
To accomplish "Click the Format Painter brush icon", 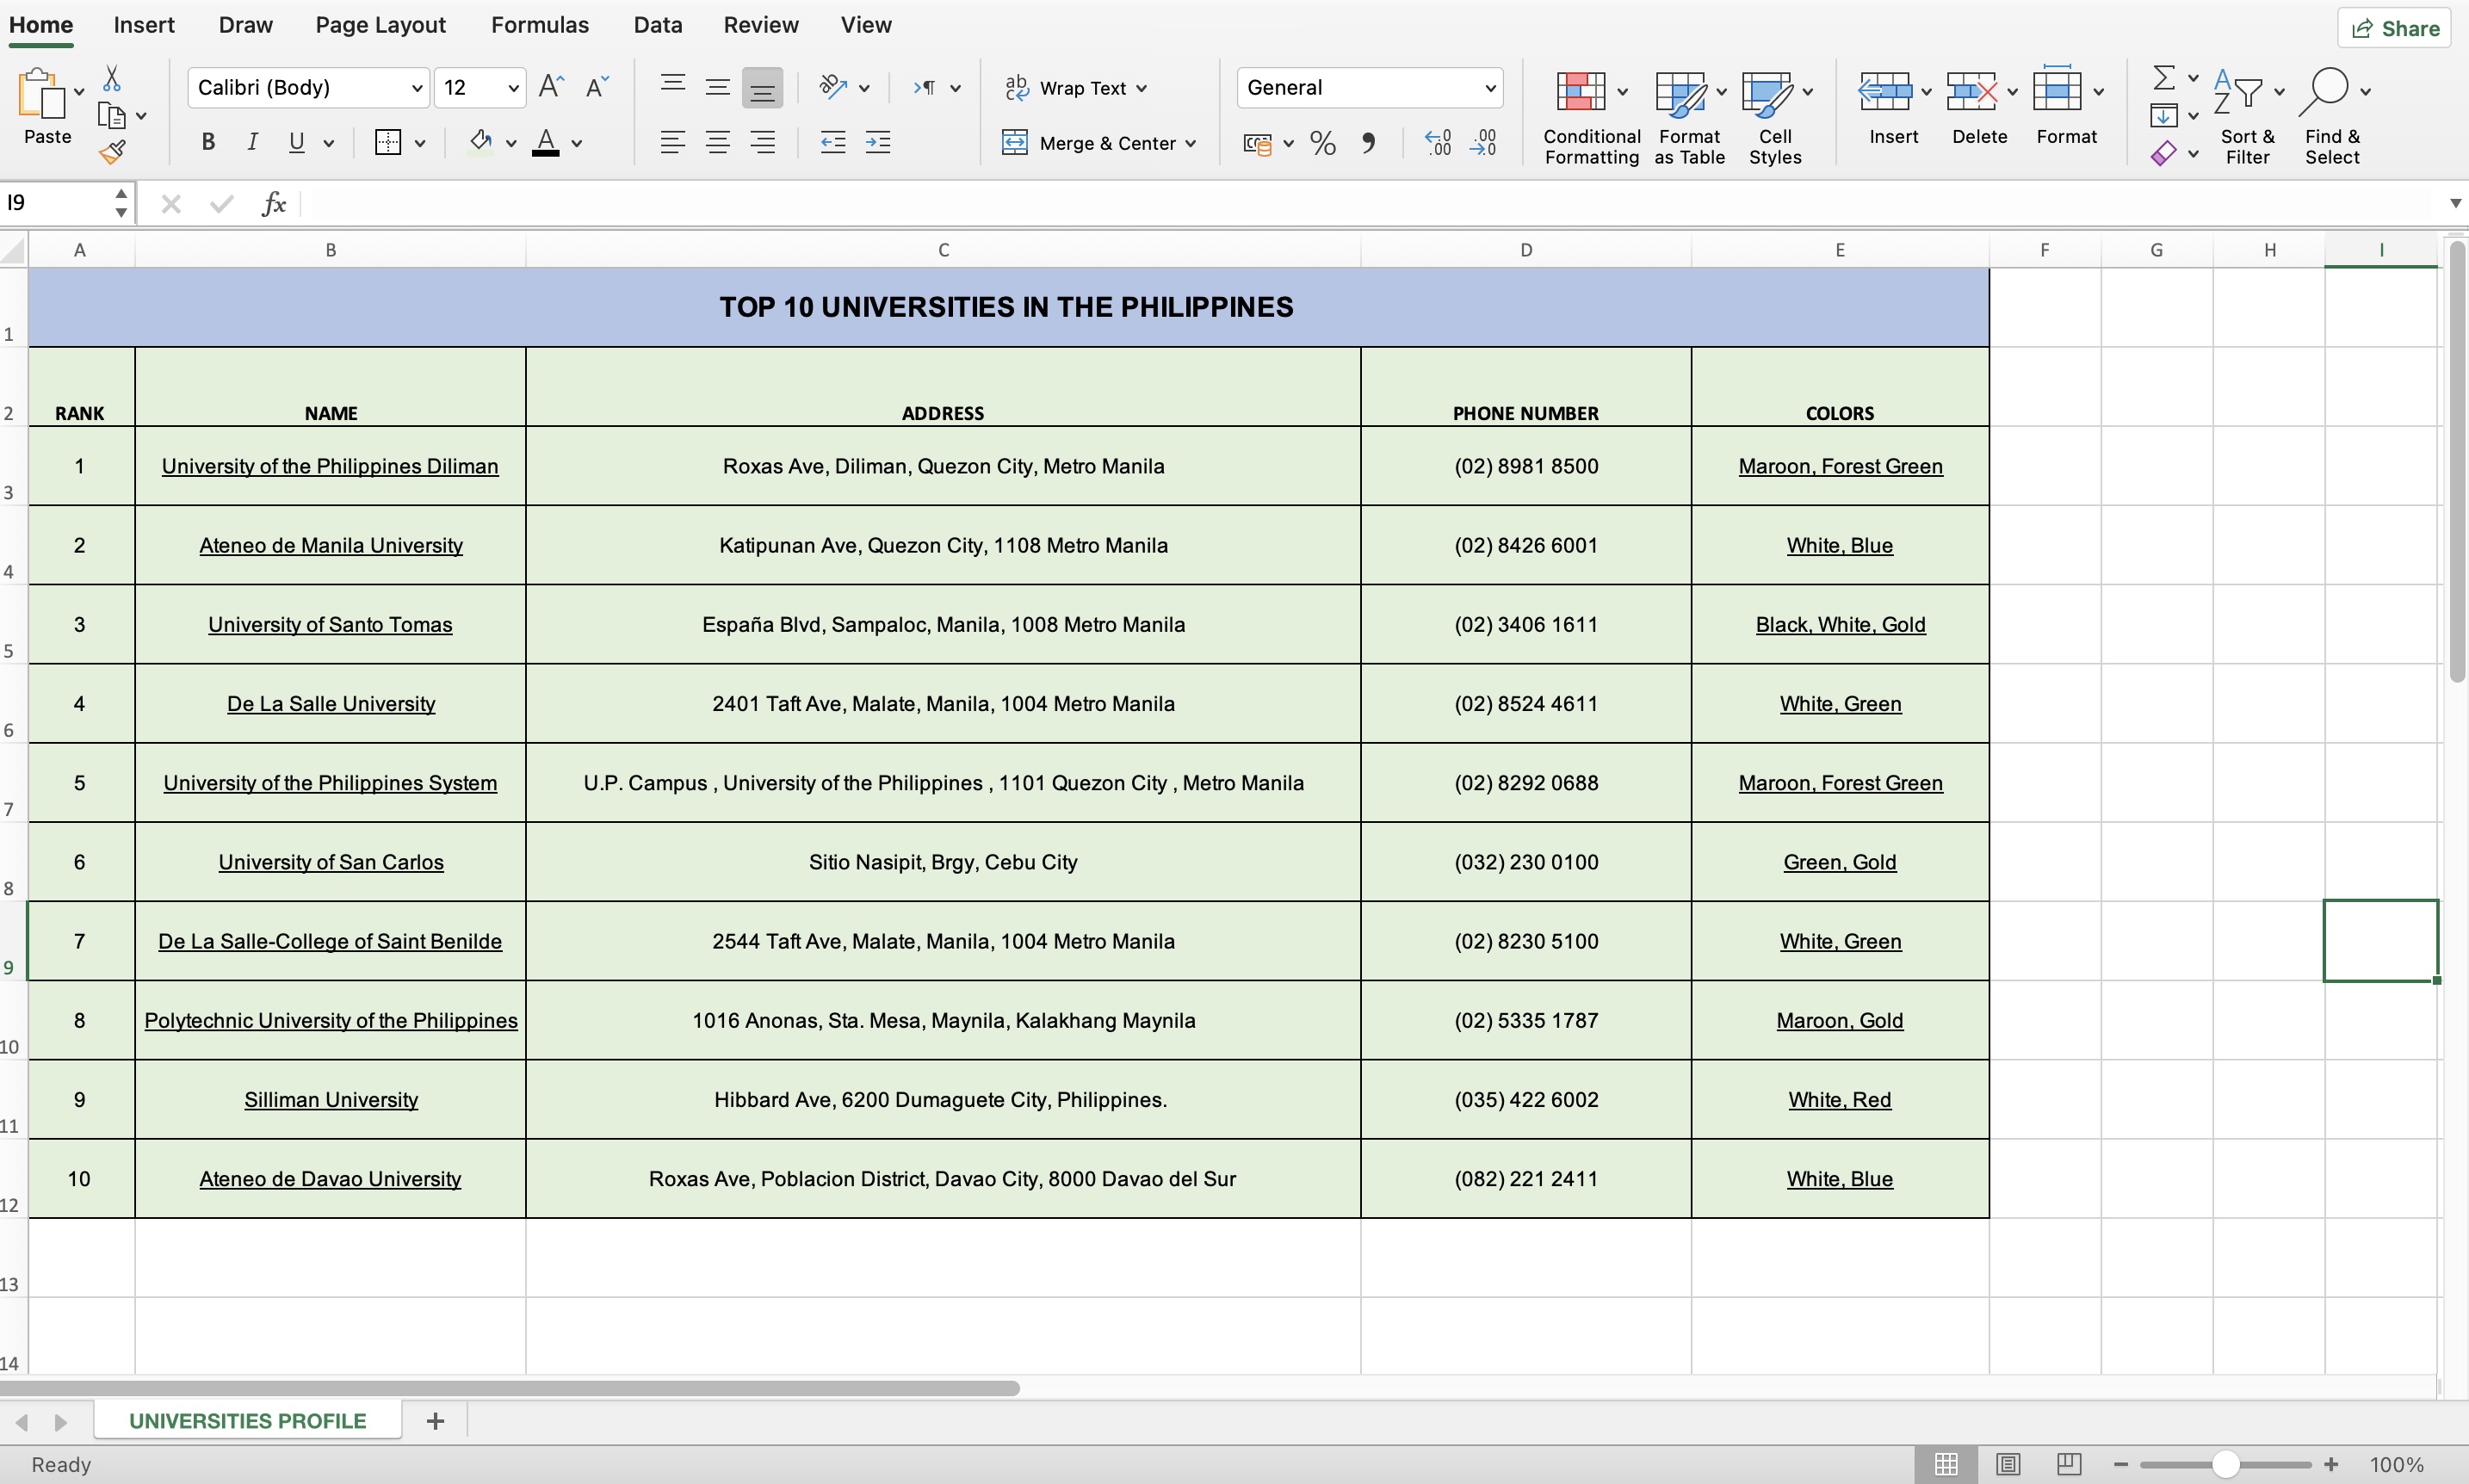I will click(112, 152).
